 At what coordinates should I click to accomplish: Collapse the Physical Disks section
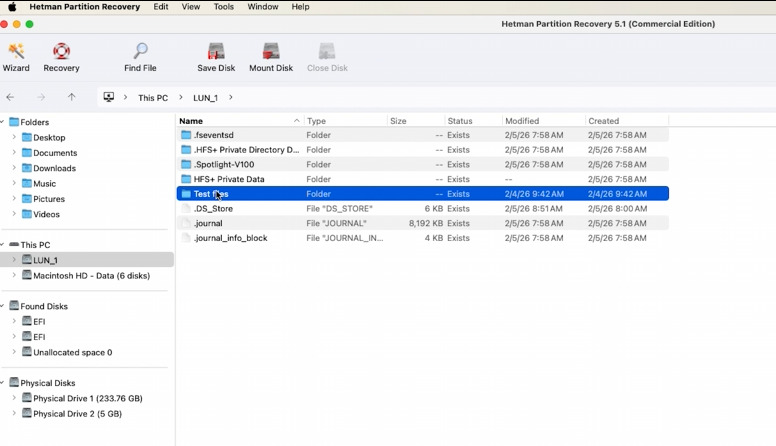2,383
